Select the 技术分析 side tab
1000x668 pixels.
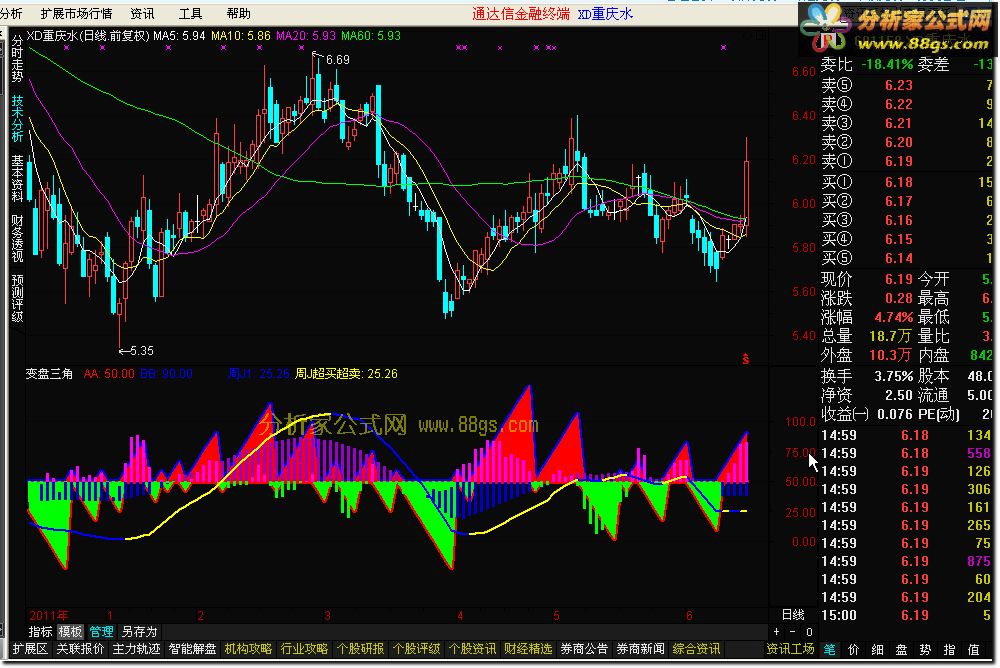coord(17,118)
